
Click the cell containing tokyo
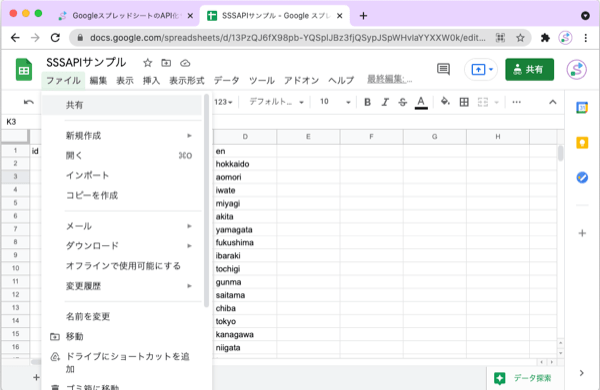[x=245, y=321]
